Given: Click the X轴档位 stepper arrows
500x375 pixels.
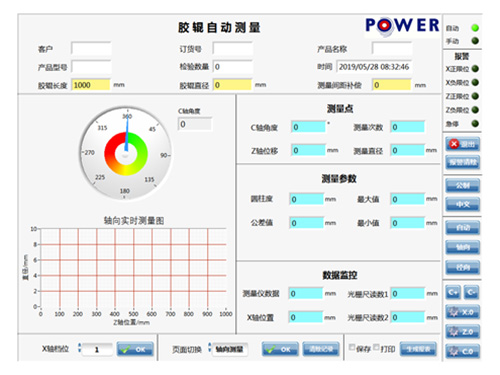Looking at the screenshot, I should tap(79, 348).
